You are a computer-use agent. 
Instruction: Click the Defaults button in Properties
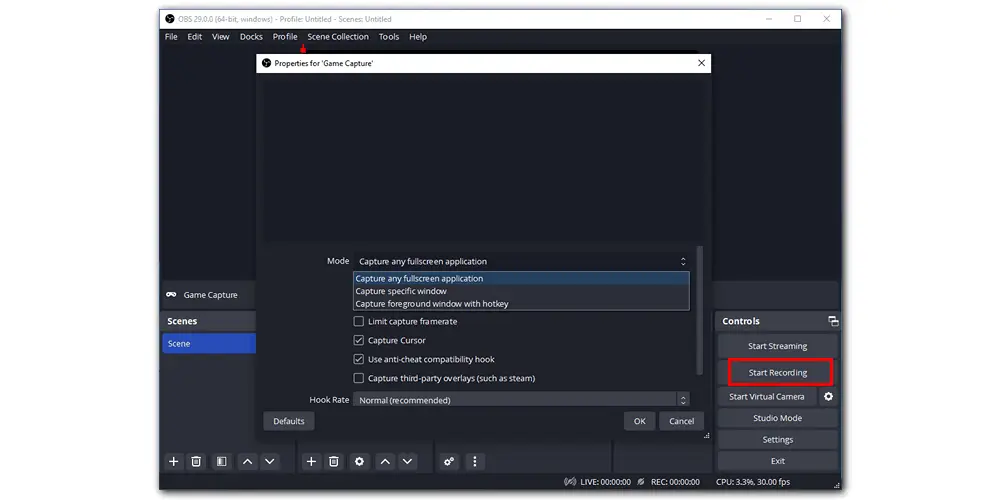(x=289, y=421)
